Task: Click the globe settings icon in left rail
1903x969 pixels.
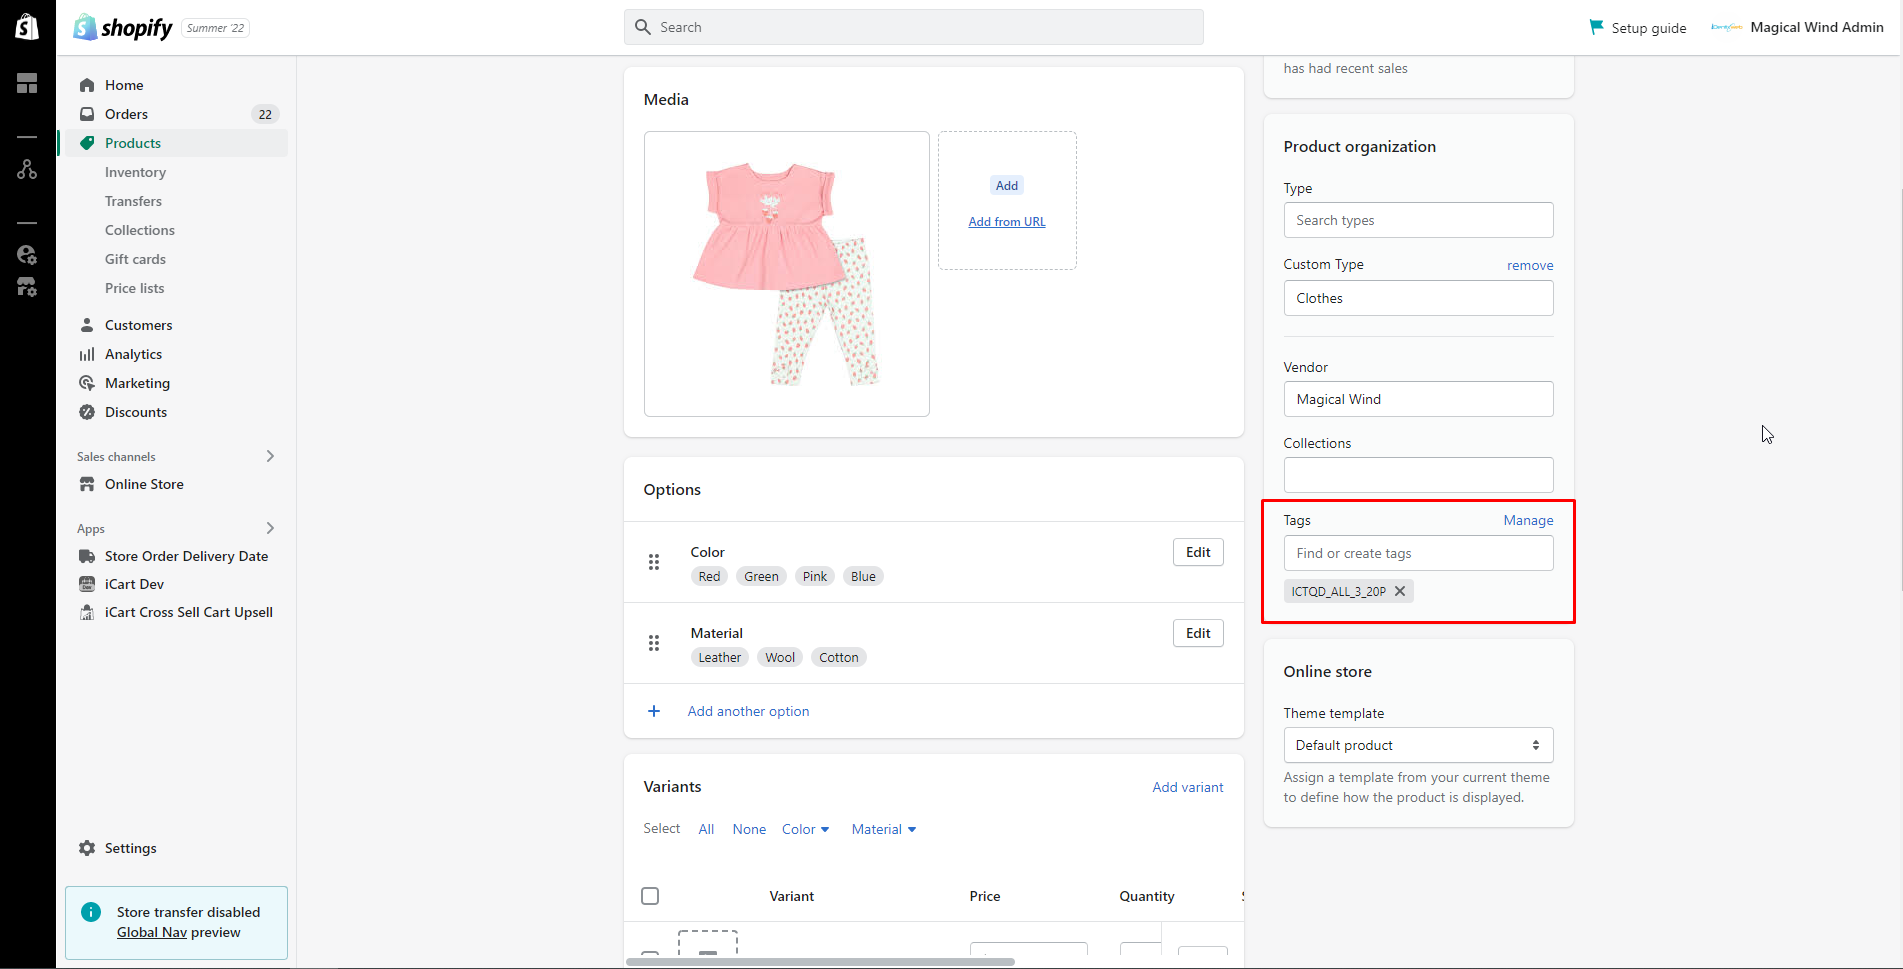Action: (x=27, y=255)
